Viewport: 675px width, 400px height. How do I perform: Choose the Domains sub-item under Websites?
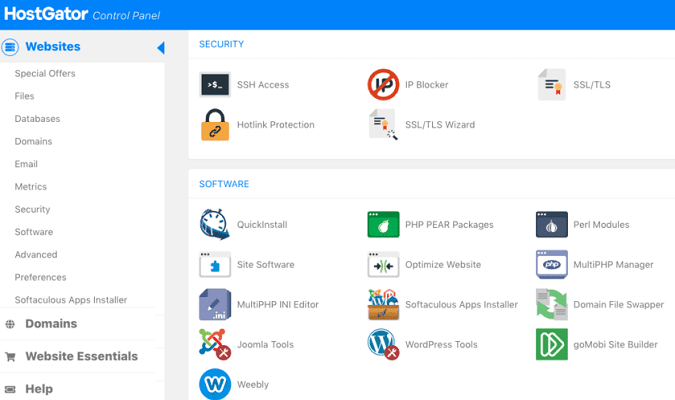tap(33, 141)
